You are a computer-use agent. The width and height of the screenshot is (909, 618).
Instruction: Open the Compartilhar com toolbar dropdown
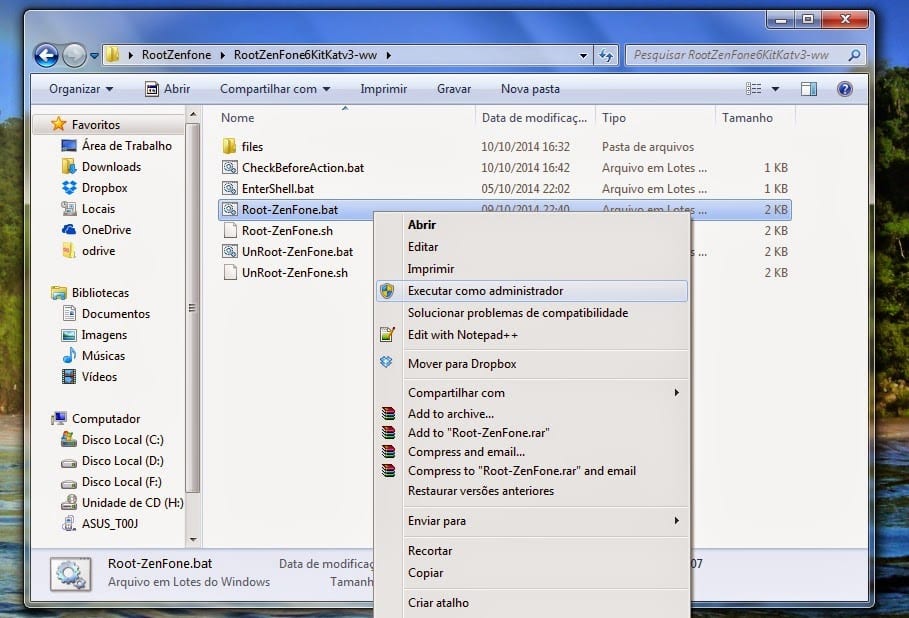276,89
